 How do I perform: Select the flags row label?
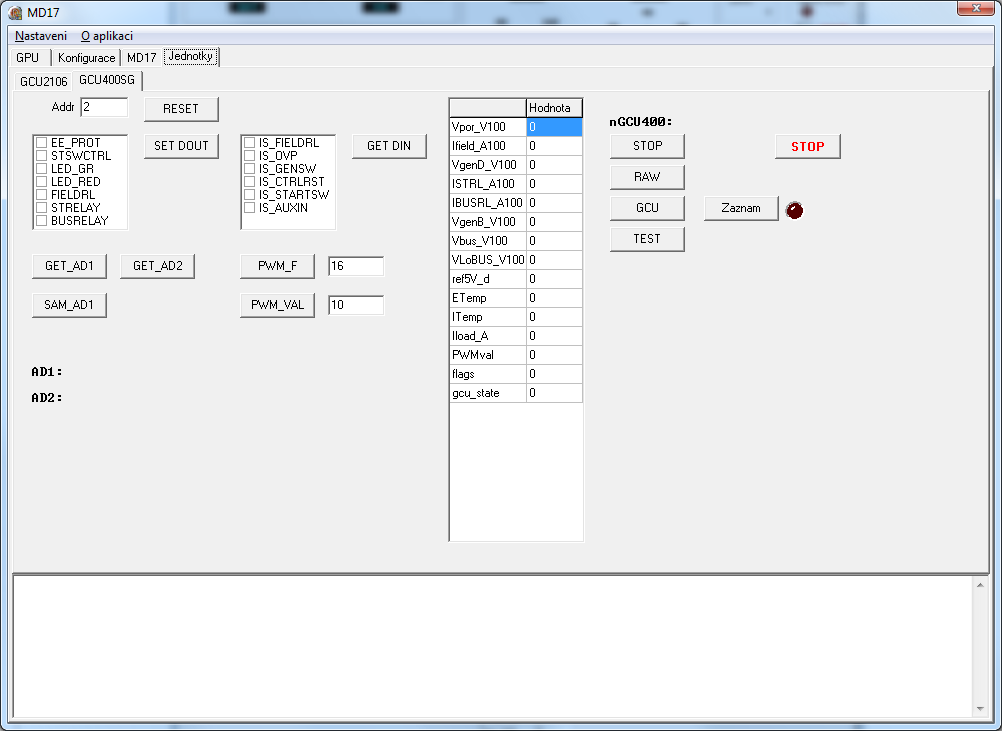pos(488,374)
